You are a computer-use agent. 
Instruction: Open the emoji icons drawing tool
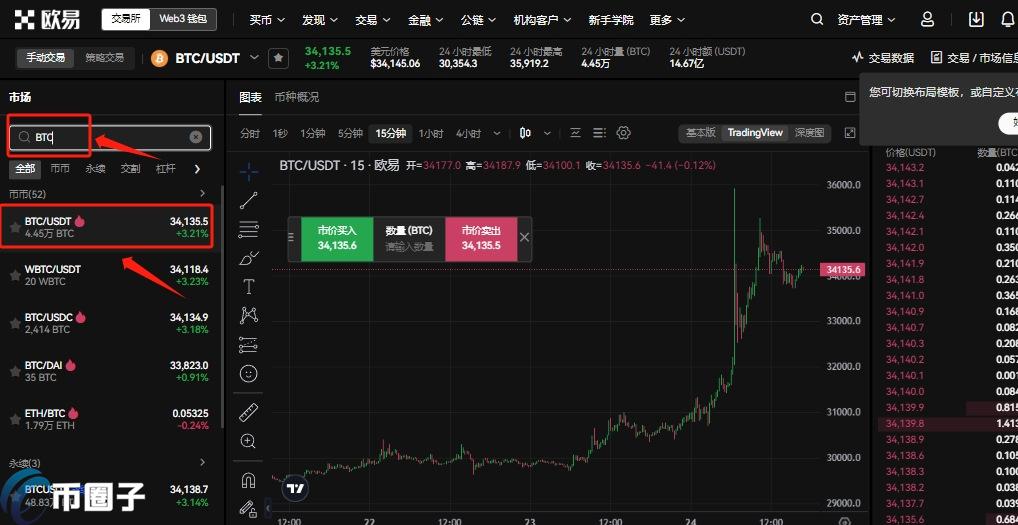[249, 374]
